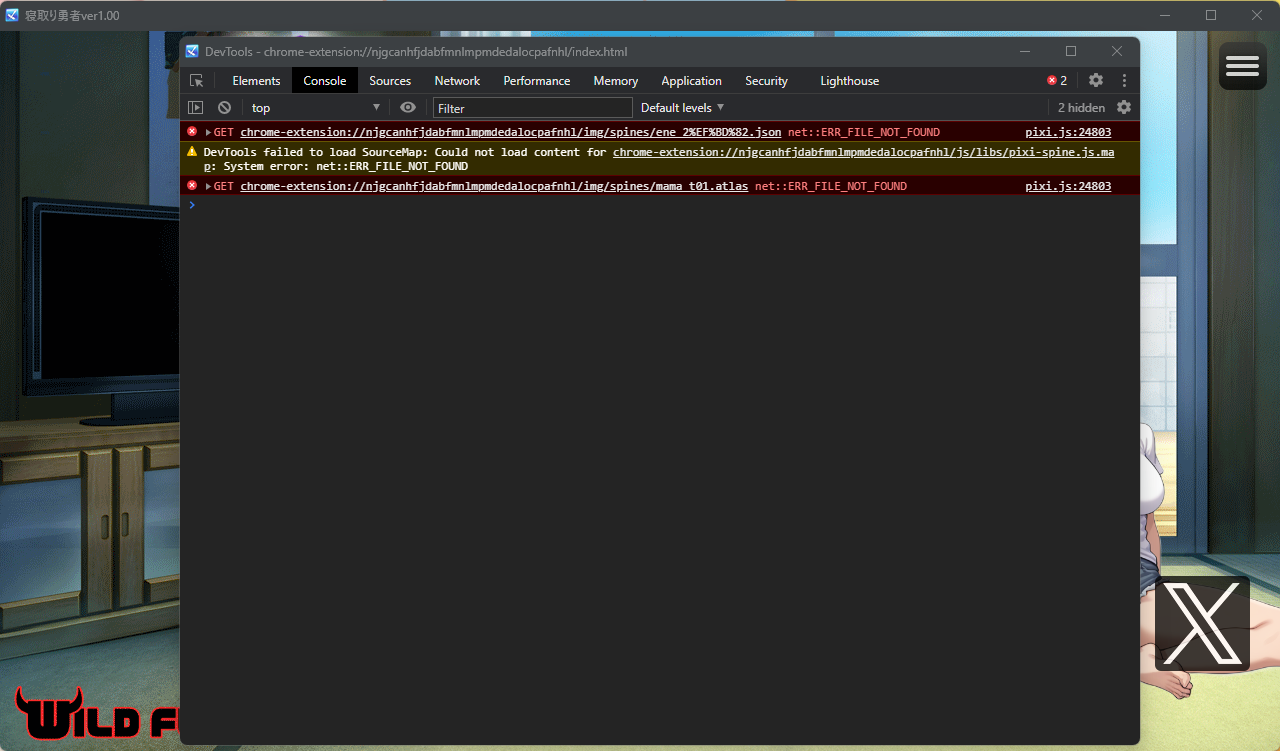Screen dimensions: 1280x751
Task: Expand the ene_2 json GET error entry
Action: pos(209,132)
